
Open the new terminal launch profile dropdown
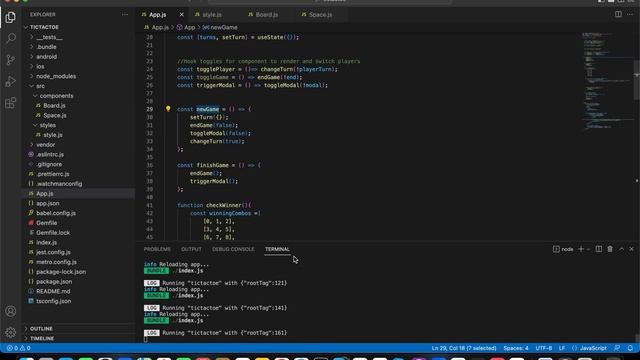click(x=588, y=249)
